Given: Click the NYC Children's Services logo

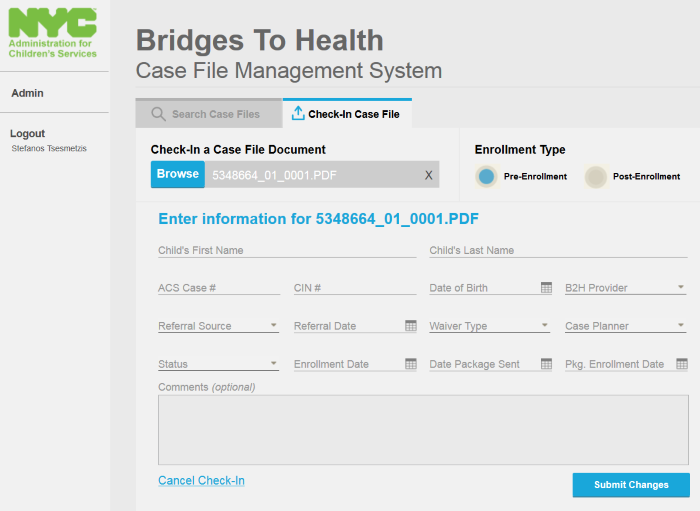Looking at the screenshot, I should [53, 33].
